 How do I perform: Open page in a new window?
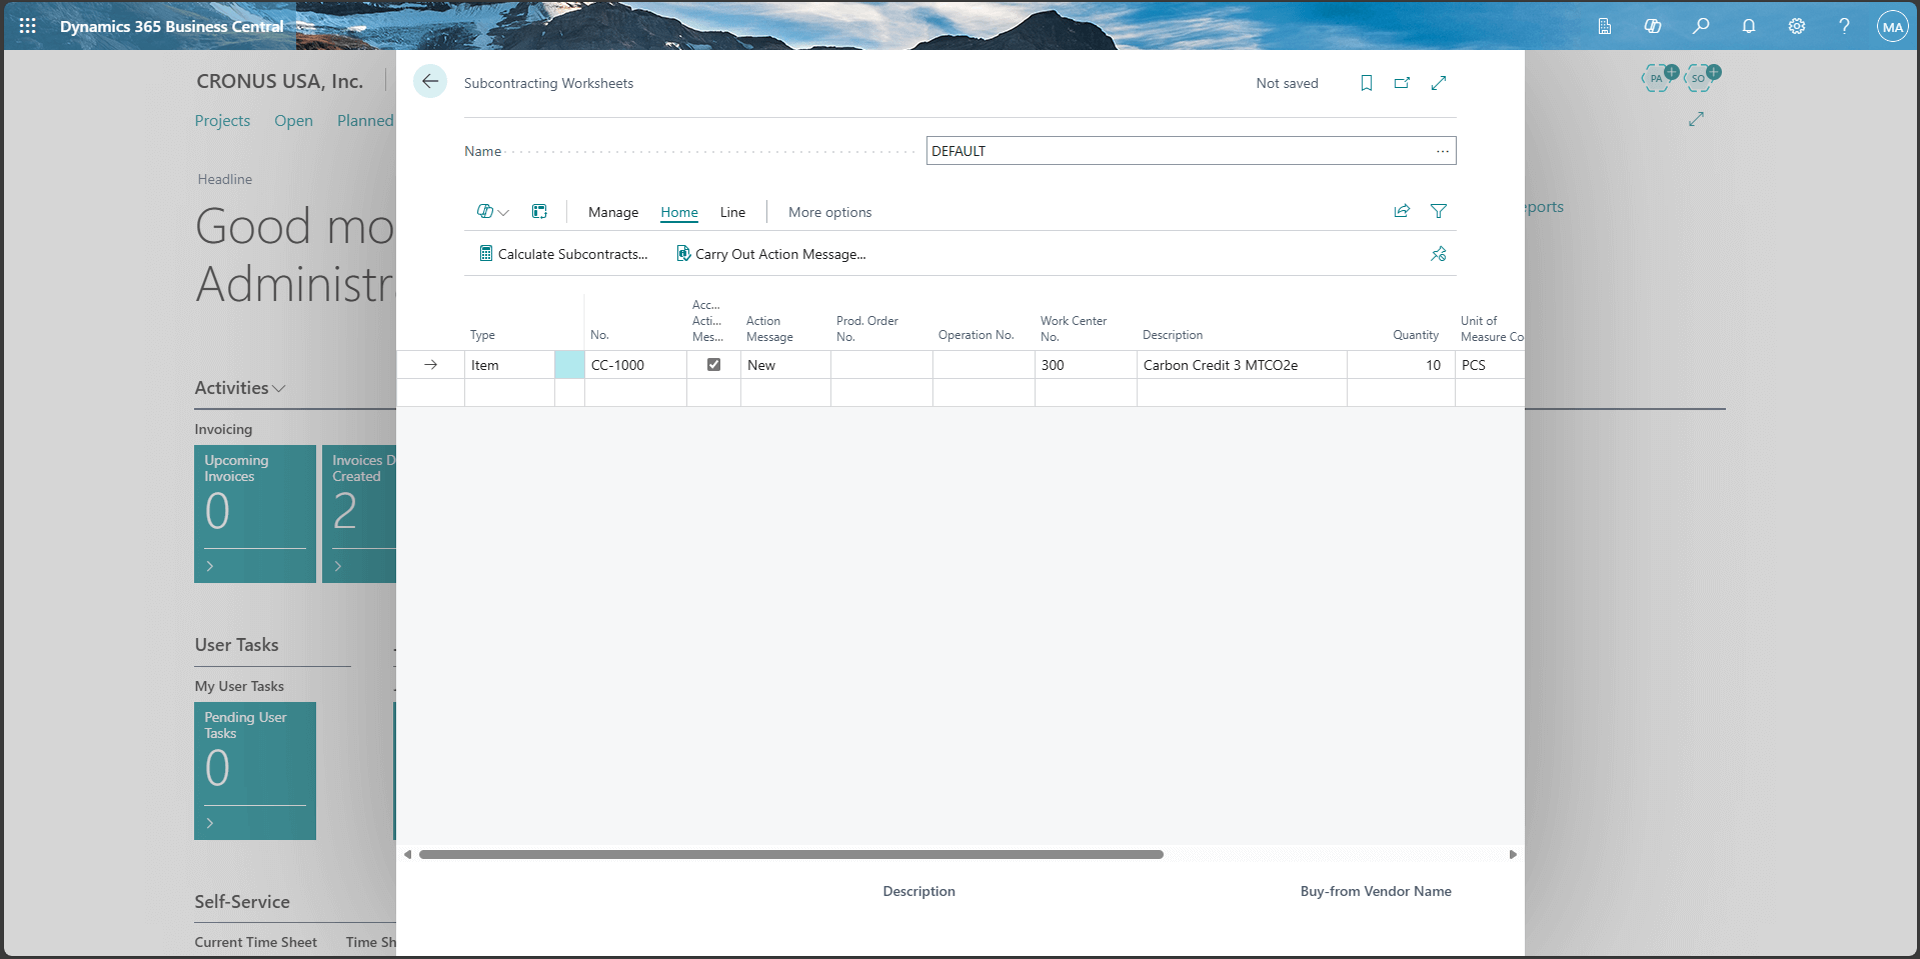point(1402,83)
